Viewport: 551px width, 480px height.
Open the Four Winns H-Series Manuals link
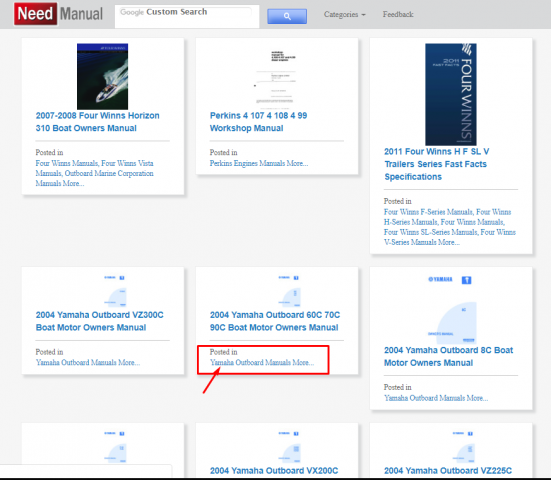pos(447,217)
